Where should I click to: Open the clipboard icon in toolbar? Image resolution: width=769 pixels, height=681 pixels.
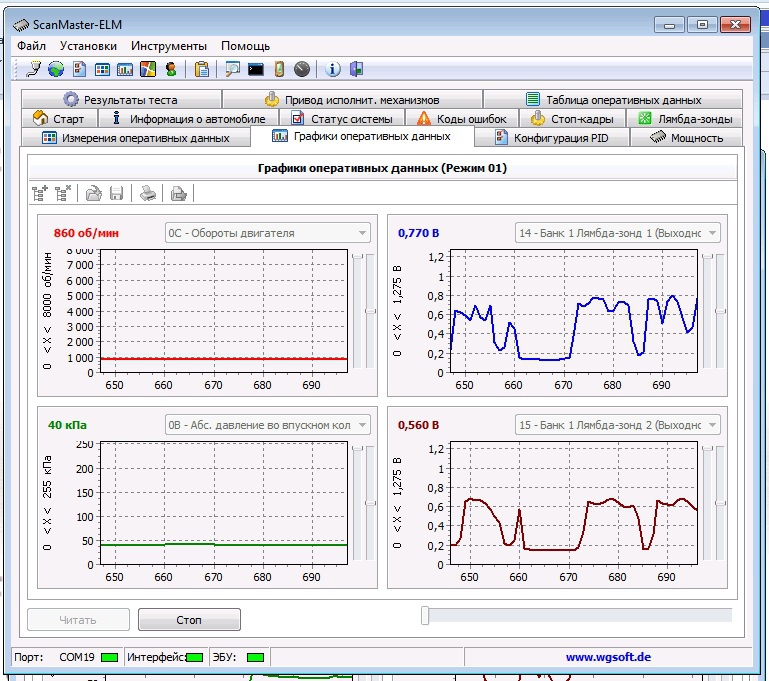click(202, 69)
